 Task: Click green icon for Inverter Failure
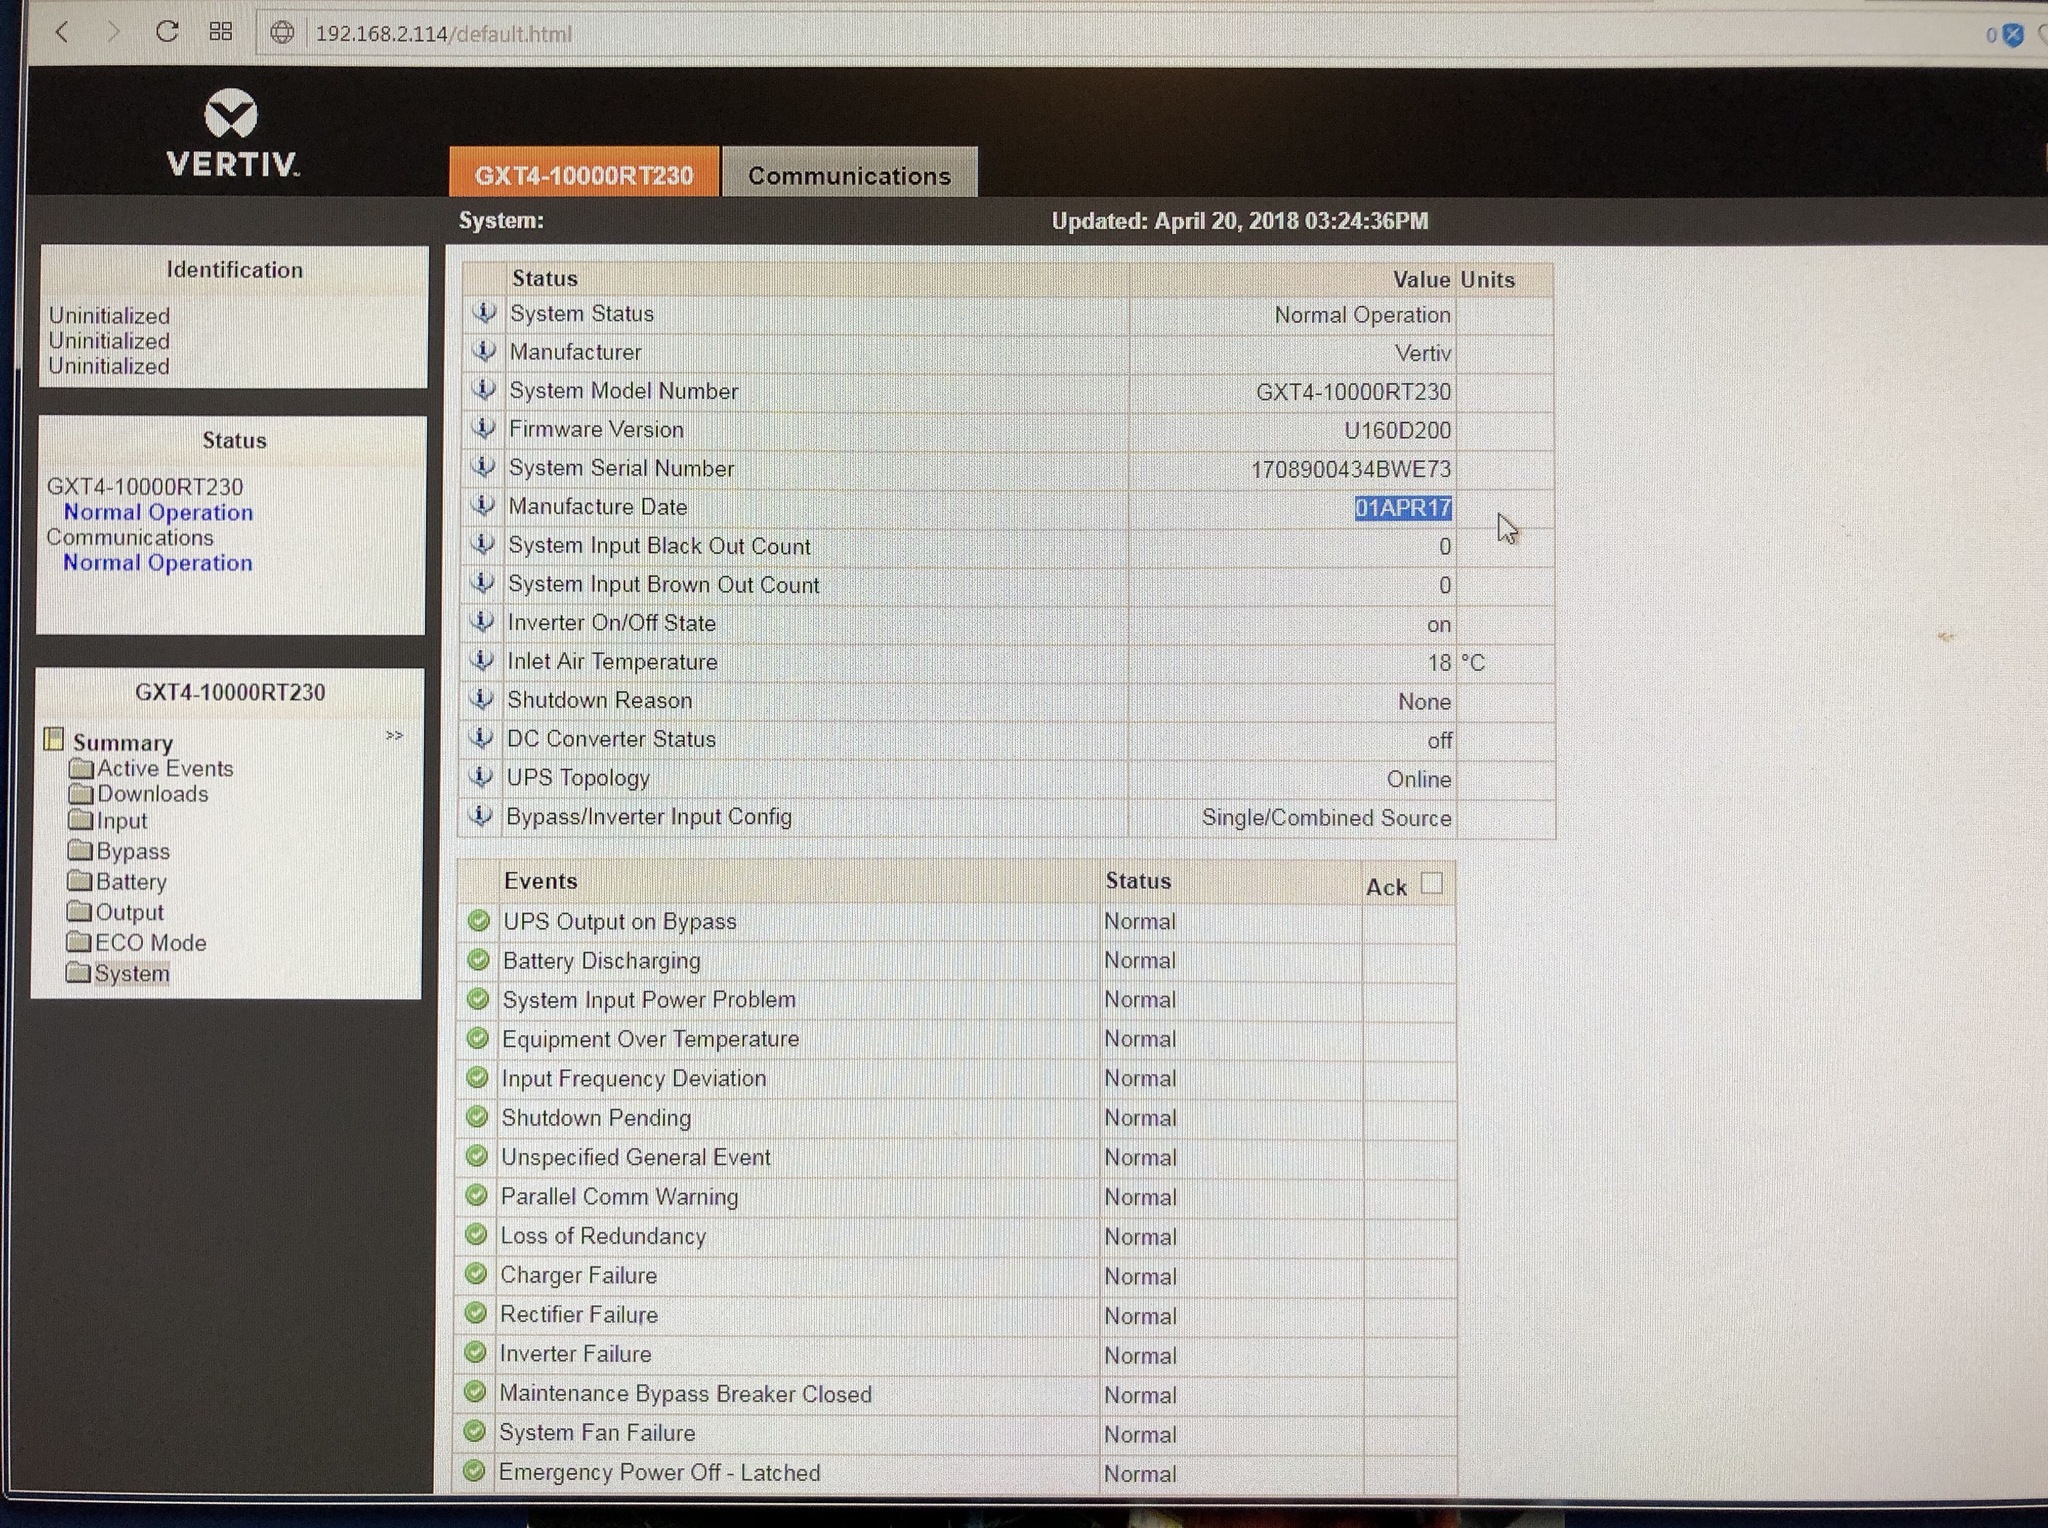tap(476, 1353)
